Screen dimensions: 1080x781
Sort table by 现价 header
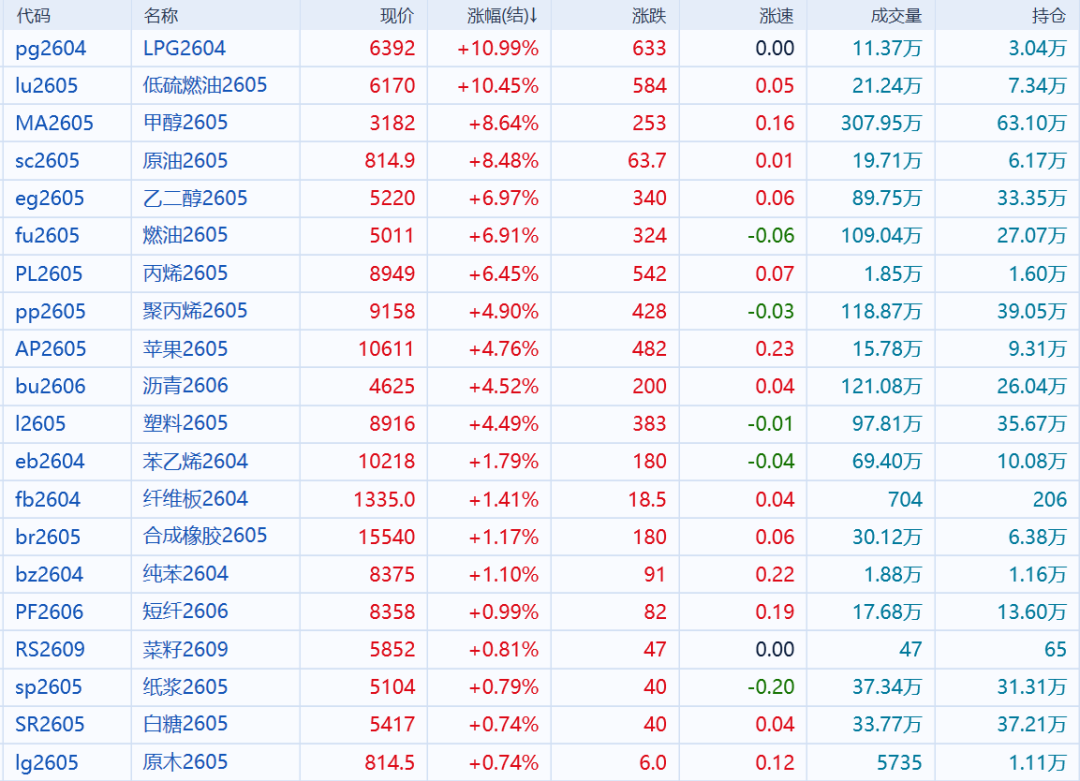(397, 15)
